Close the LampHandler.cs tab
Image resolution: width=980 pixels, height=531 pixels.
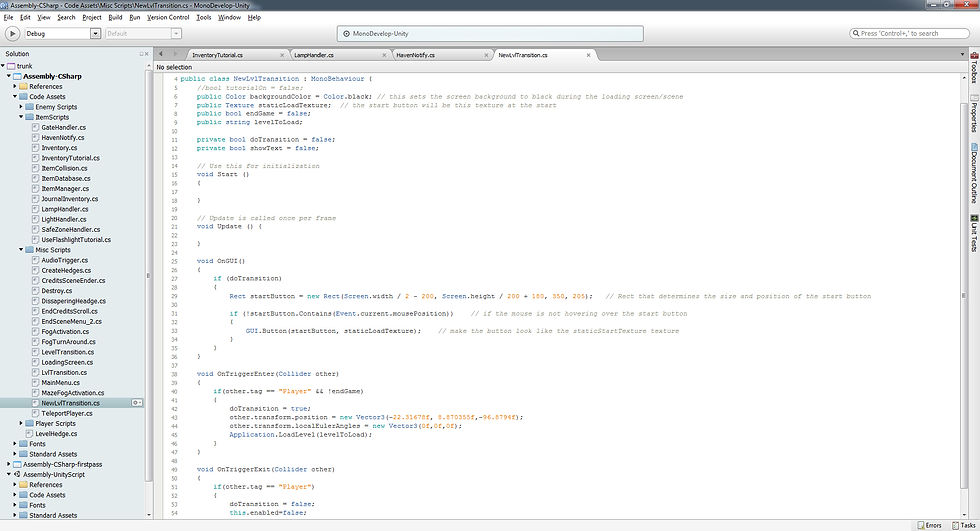coord(384,55)
